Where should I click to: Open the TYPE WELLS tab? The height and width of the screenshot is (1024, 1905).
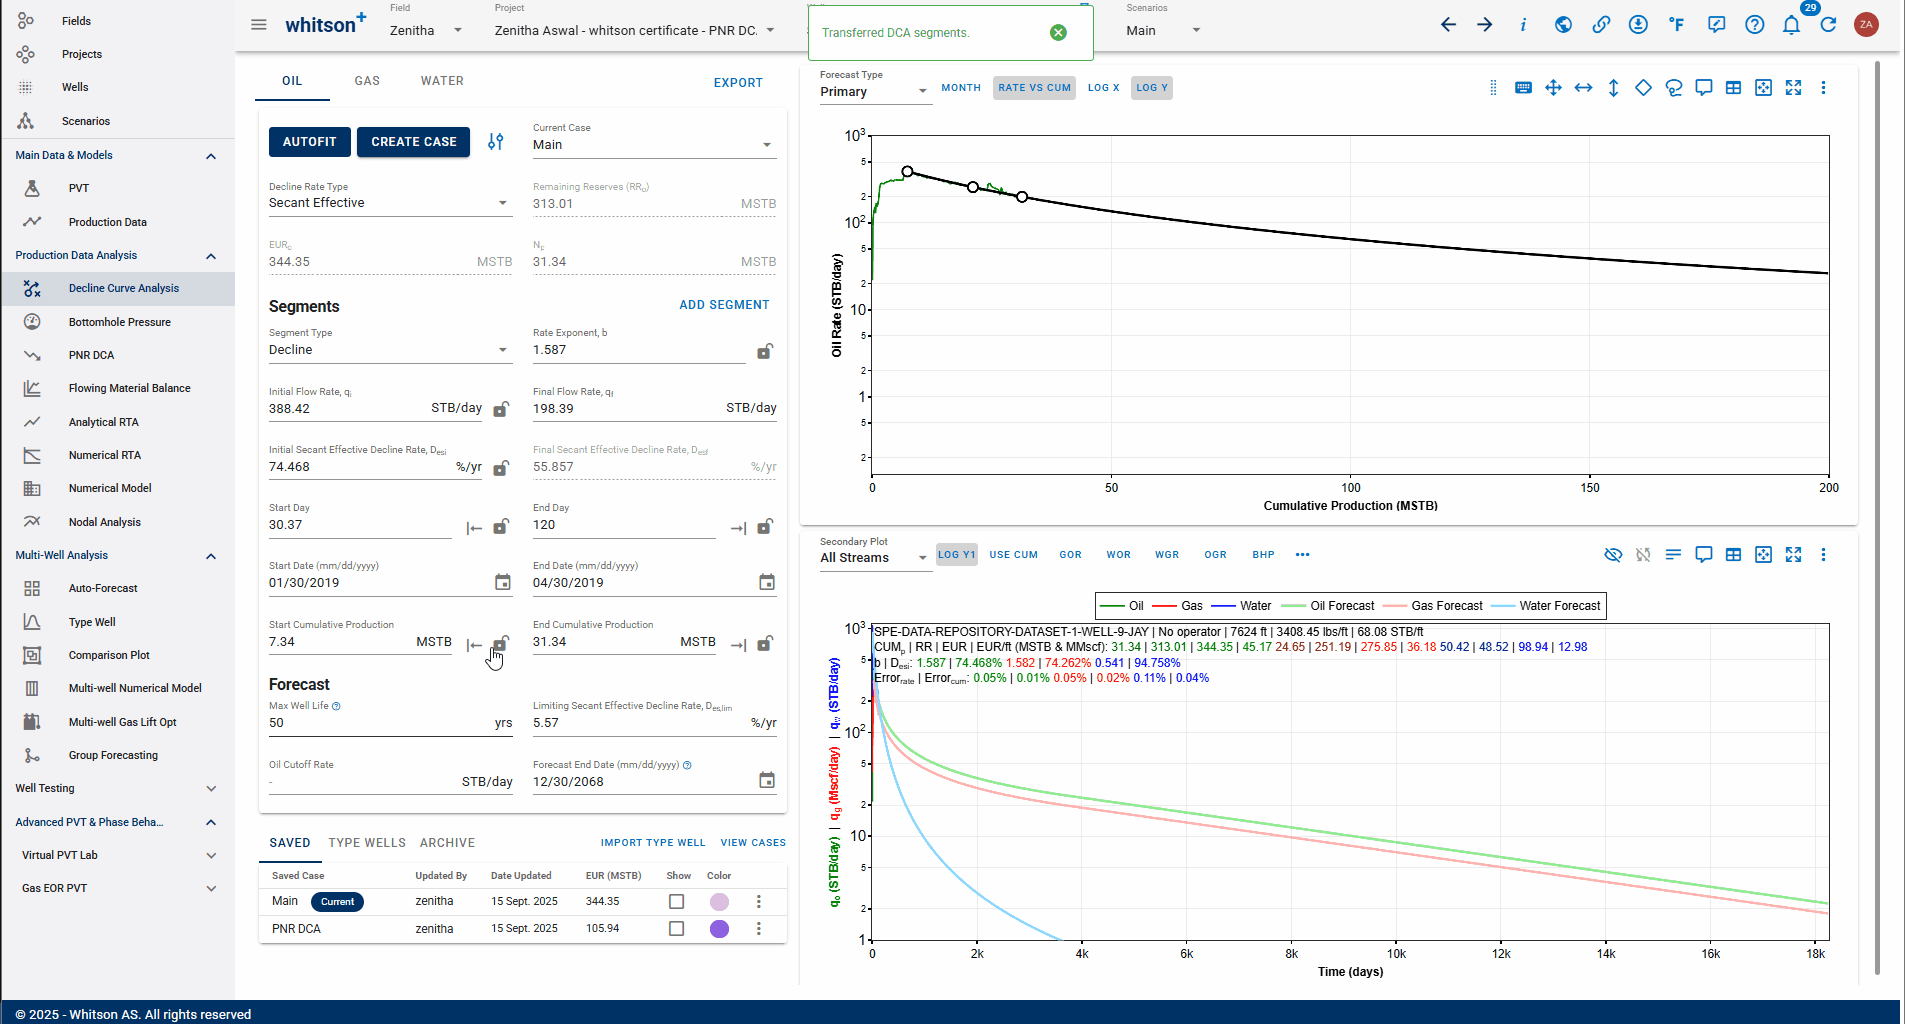367,843
